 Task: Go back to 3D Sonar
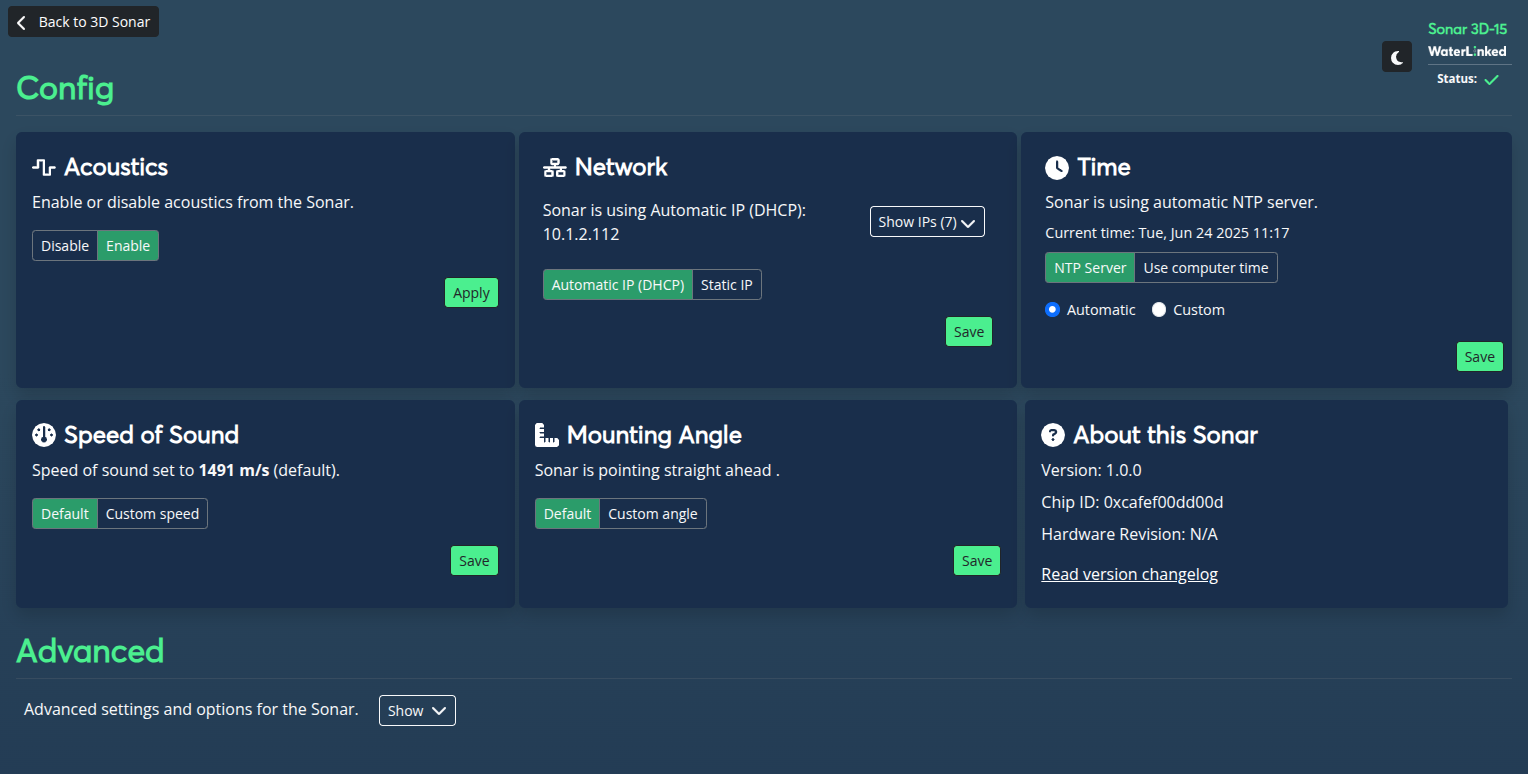(83, 22)
